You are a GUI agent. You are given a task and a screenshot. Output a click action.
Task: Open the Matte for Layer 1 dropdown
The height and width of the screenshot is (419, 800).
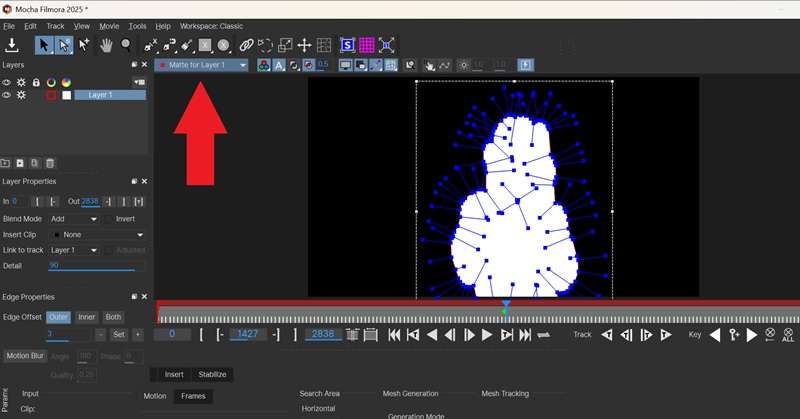tap(202, 65)
